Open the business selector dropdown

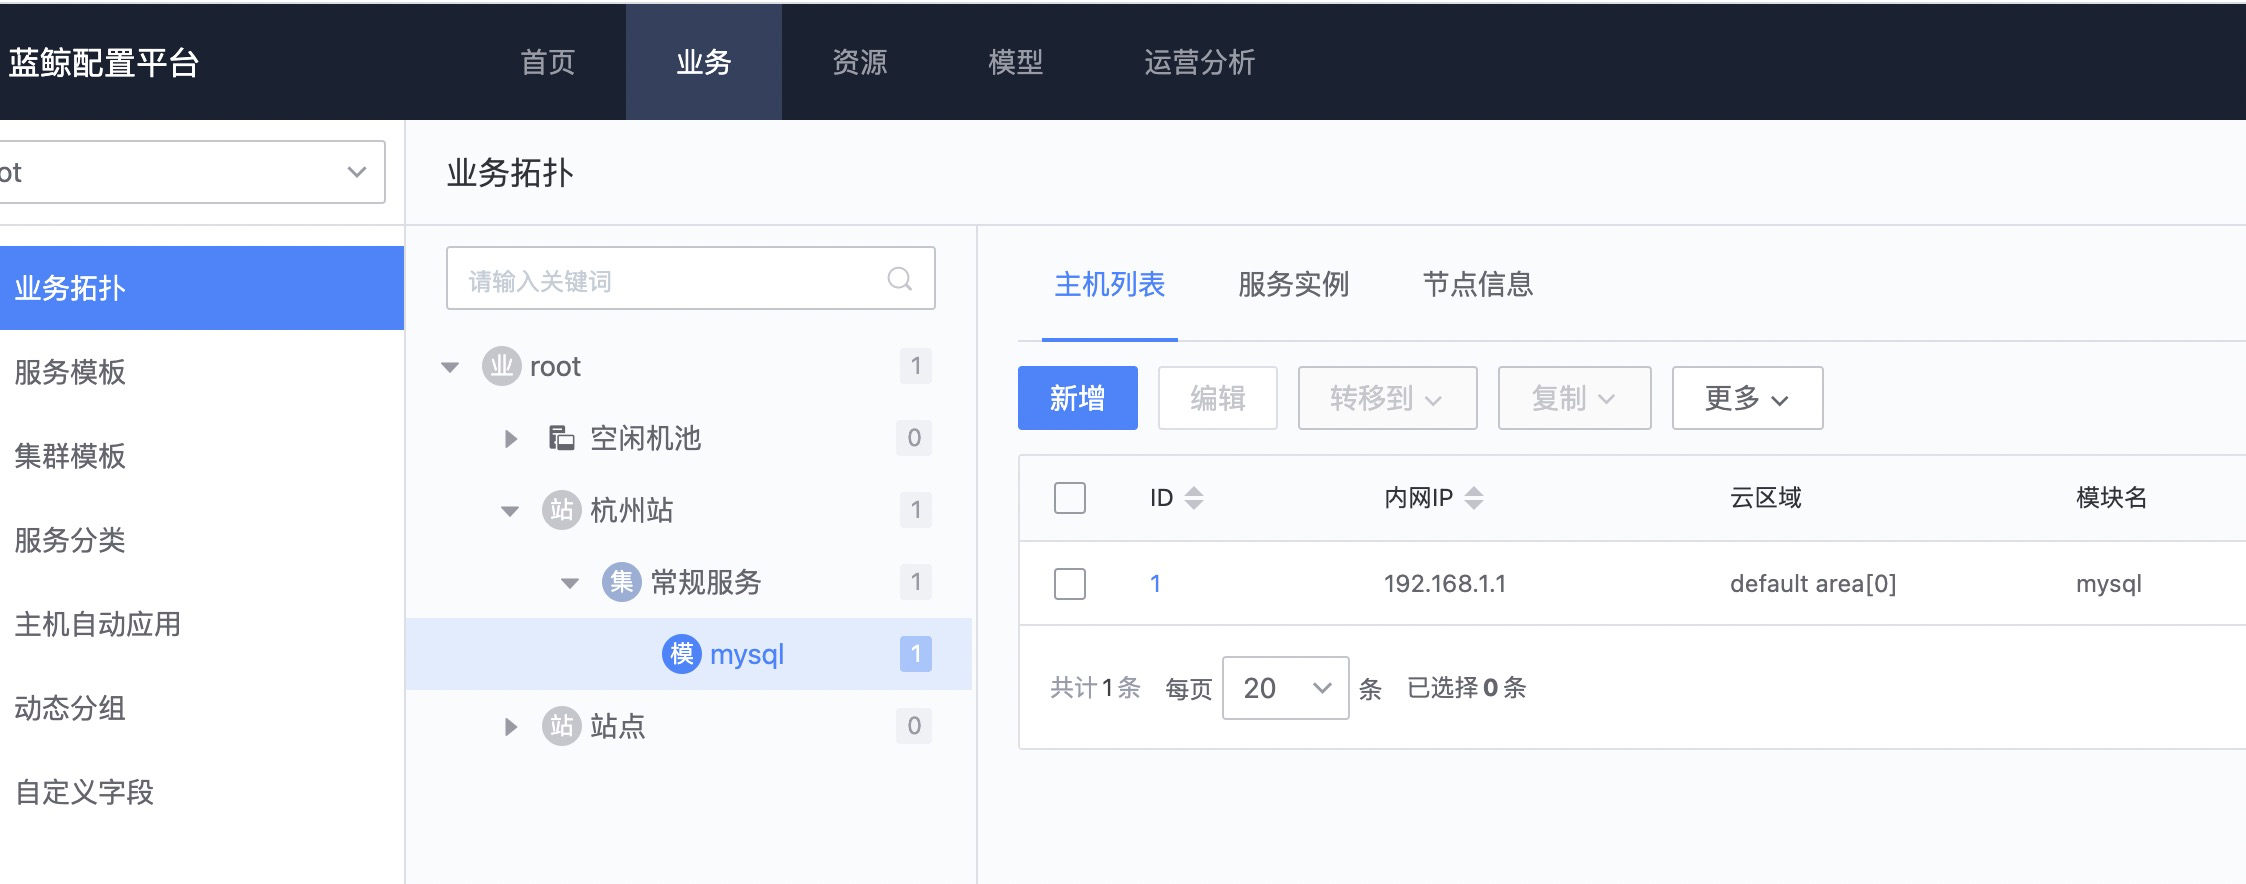pyautogui.click(x=192, y=172)
